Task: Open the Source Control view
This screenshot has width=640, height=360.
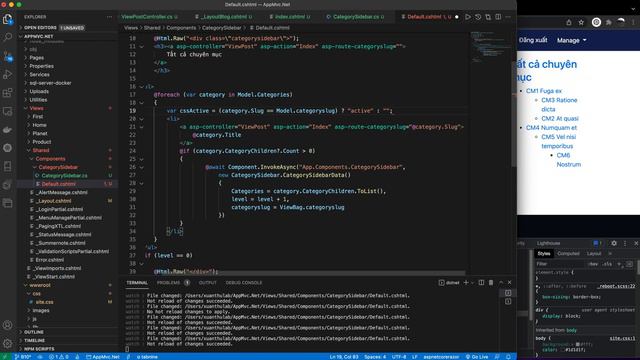Action: 7,56
